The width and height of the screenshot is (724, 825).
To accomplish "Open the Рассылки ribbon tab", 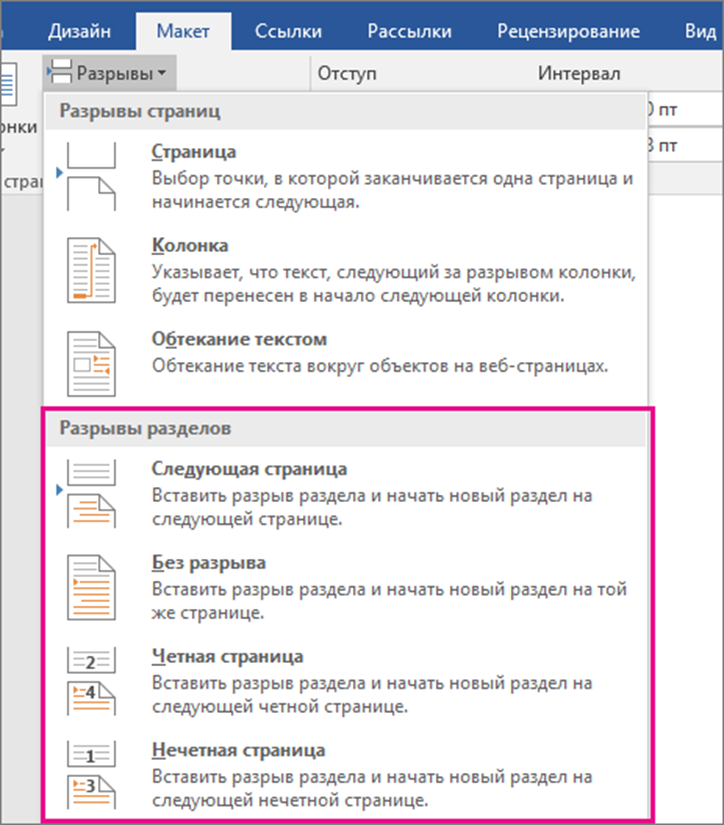I will 409,31.
